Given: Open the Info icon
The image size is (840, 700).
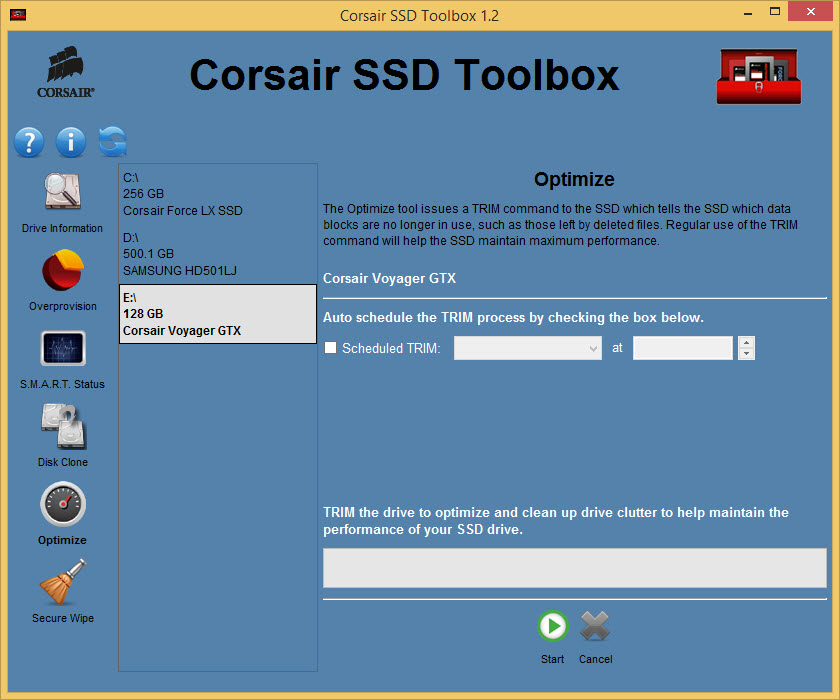Looking at the screenshot, I should click(x=71, y=142).
